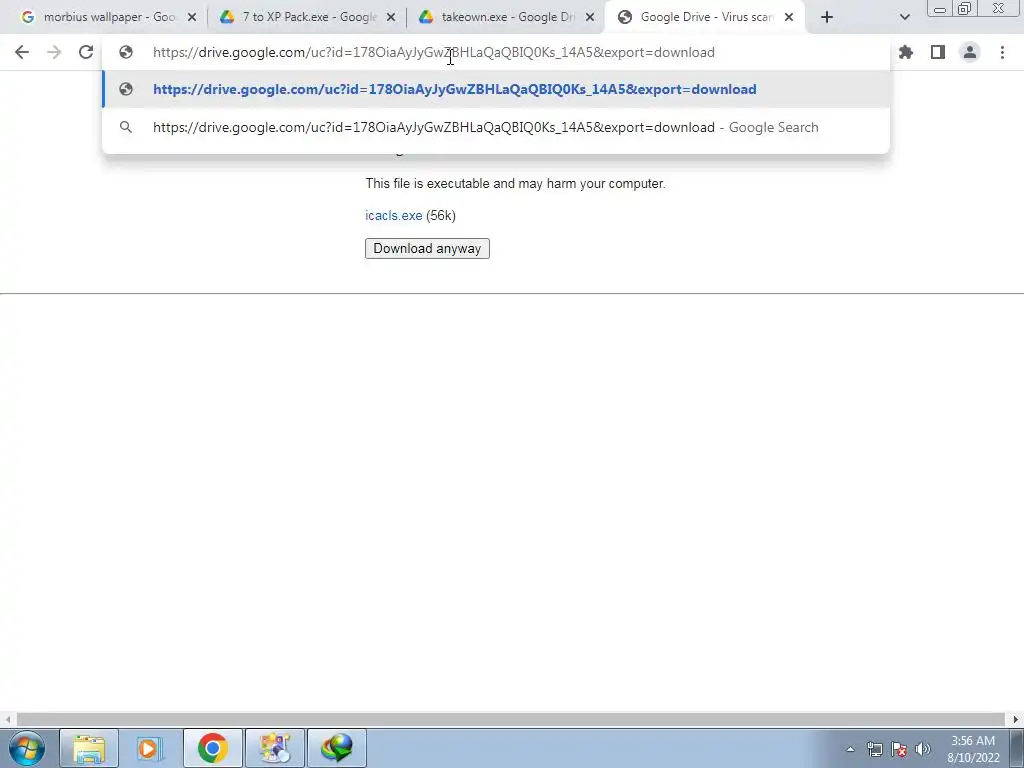1024x768 pixels.
Task: Show hidden system tray icons
Action: [850, 749]
